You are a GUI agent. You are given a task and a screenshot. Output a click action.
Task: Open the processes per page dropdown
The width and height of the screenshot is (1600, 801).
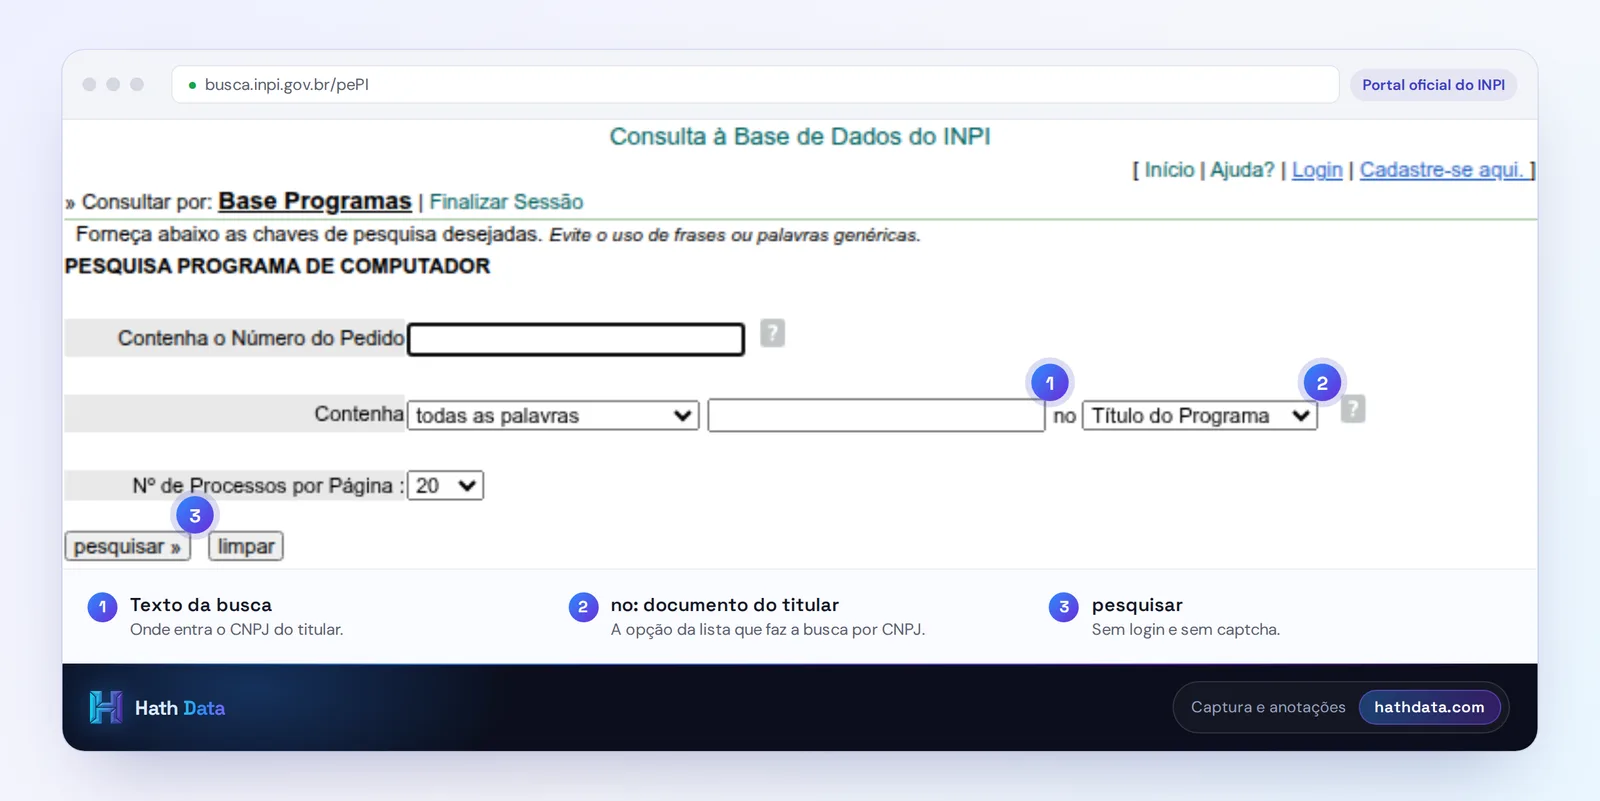click(446, 485)
